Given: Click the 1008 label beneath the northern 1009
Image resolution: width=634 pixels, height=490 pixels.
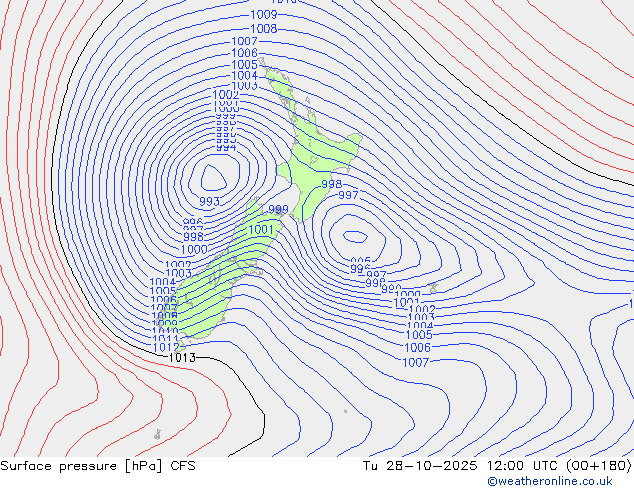Looking at the screenshot, I should click(264, 29).
